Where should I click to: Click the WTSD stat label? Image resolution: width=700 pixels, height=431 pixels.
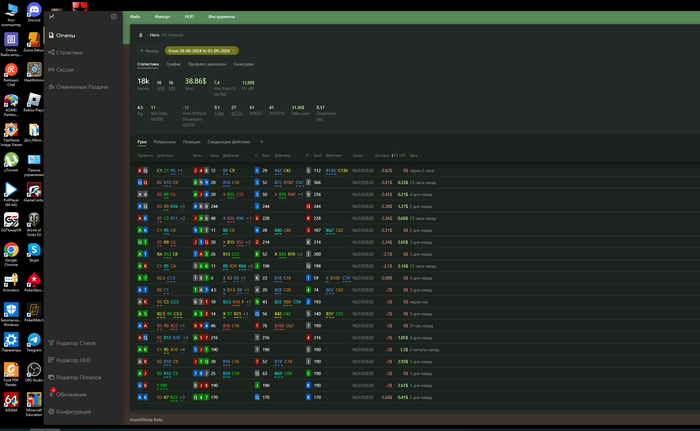point(236,113)
